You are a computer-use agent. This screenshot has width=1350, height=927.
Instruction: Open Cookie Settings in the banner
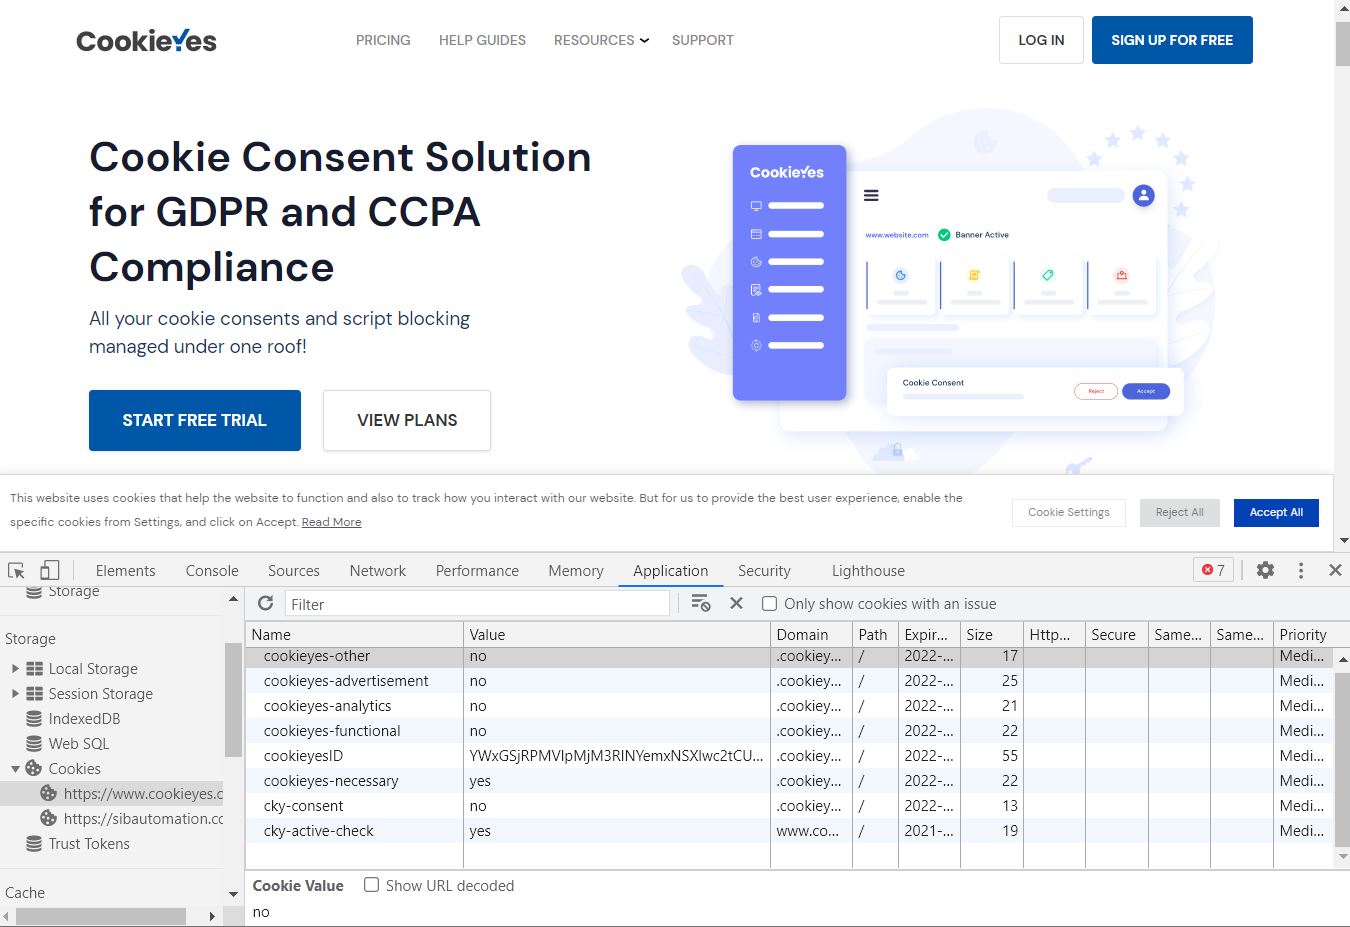tap(1069, 512)
